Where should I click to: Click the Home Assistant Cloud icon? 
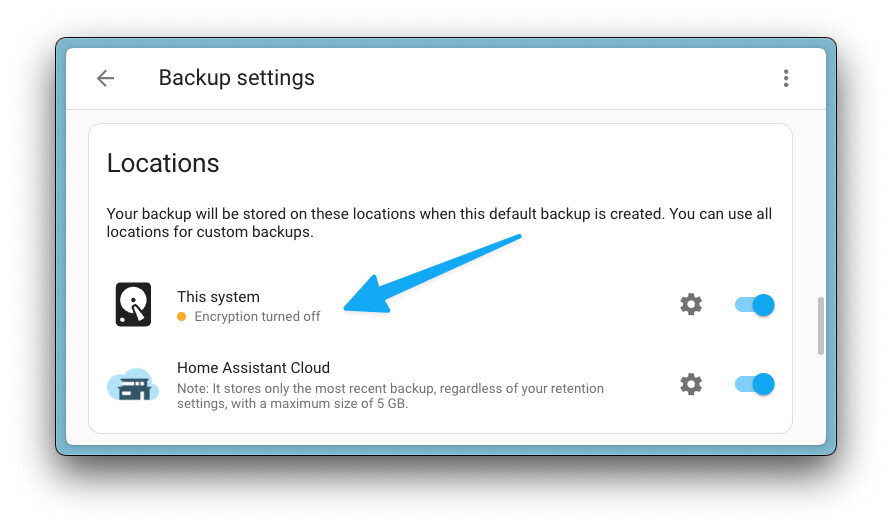pyautogui.click(x=133, y=384)
